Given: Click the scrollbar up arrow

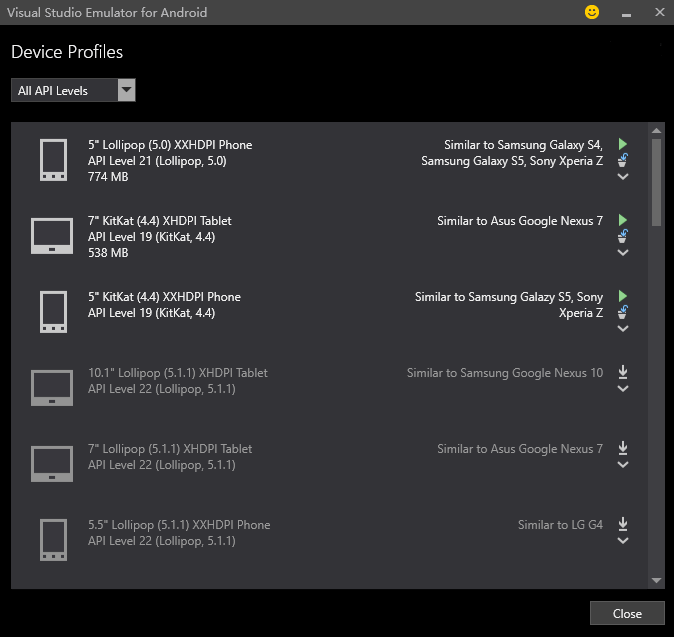Looking at the screenshot, I should (x=656, y=131).
